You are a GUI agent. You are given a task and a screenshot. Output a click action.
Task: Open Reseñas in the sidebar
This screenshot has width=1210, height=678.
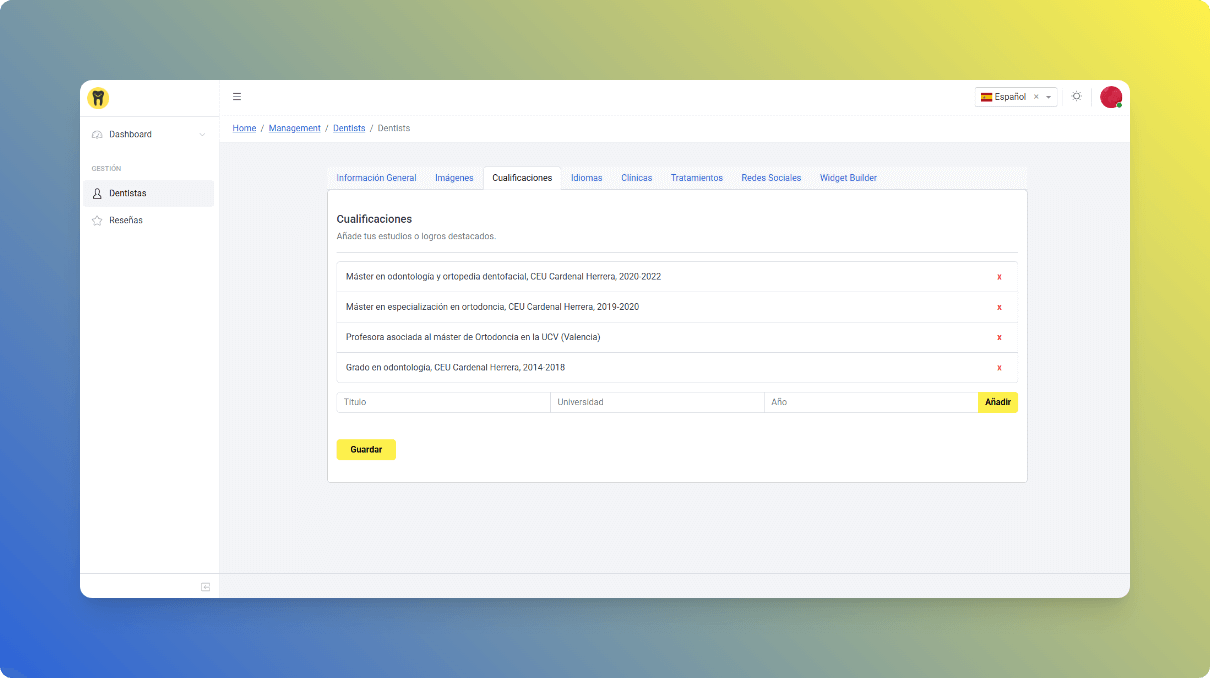126,220
